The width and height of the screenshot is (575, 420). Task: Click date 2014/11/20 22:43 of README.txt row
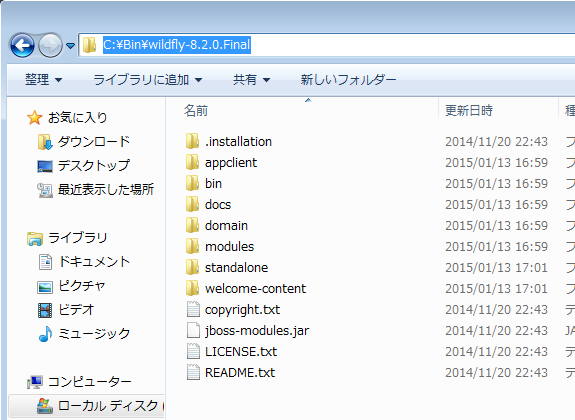coord(497,372)
